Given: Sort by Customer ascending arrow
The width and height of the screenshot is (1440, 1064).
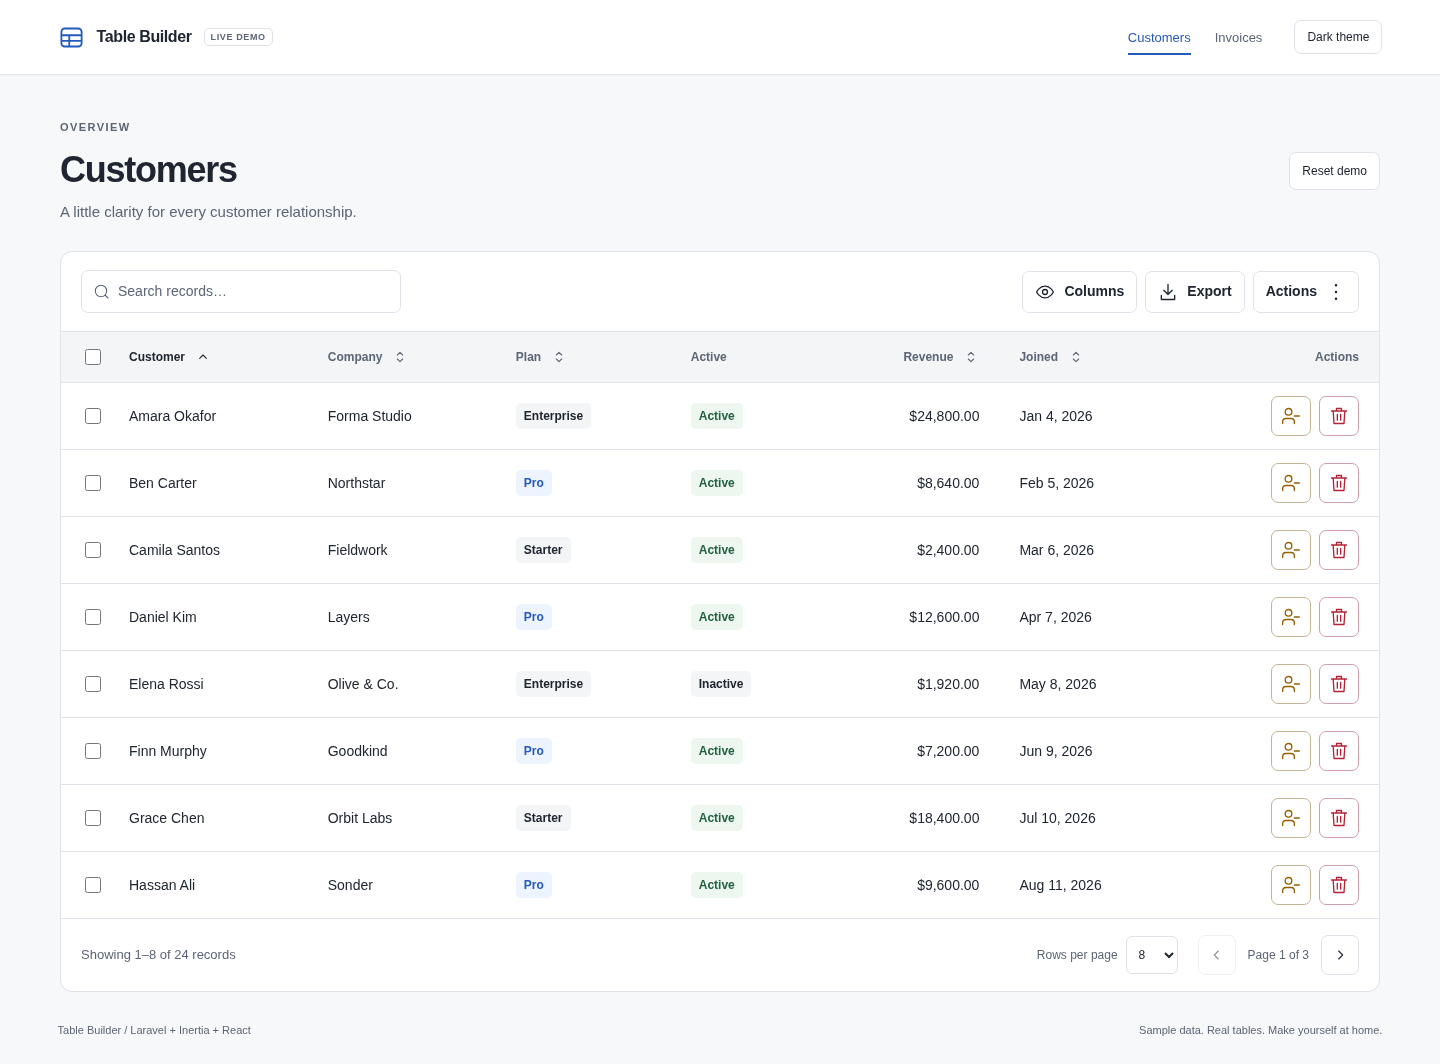Looking at the screenshot, I should click(203, 357).
